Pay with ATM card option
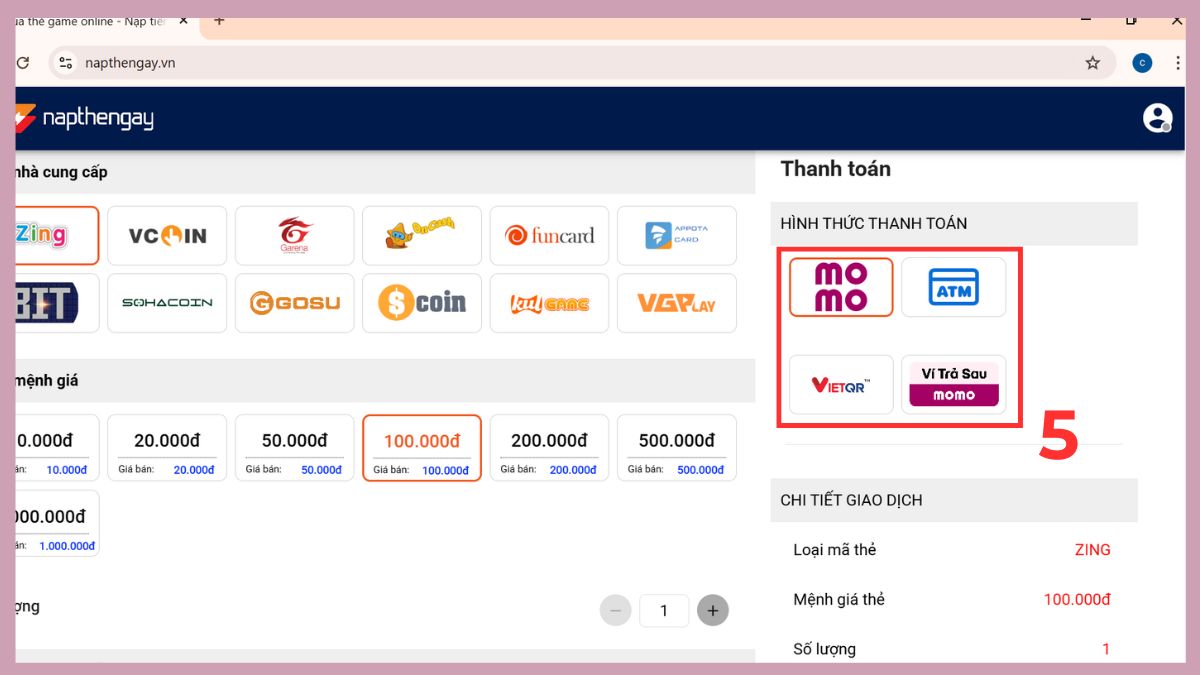 coord(954,287)
